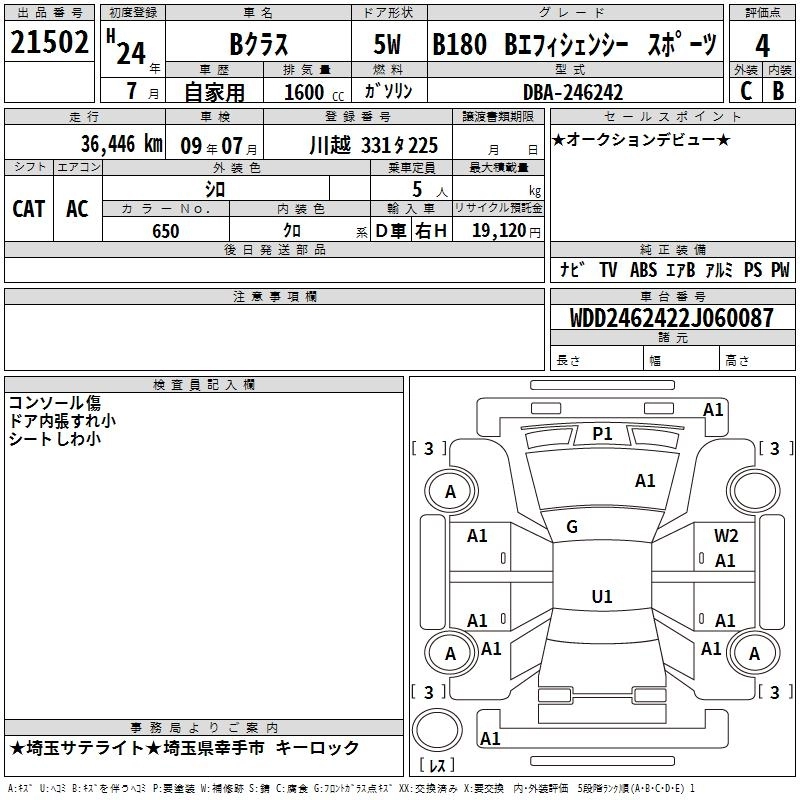The image size is (800, 800).
Task: Select door shape value 5W
Action: pyautogui.click(x=387, y=44)
